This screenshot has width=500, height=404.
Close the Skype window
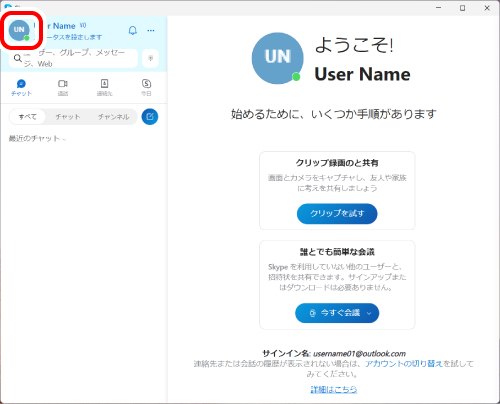487,8
